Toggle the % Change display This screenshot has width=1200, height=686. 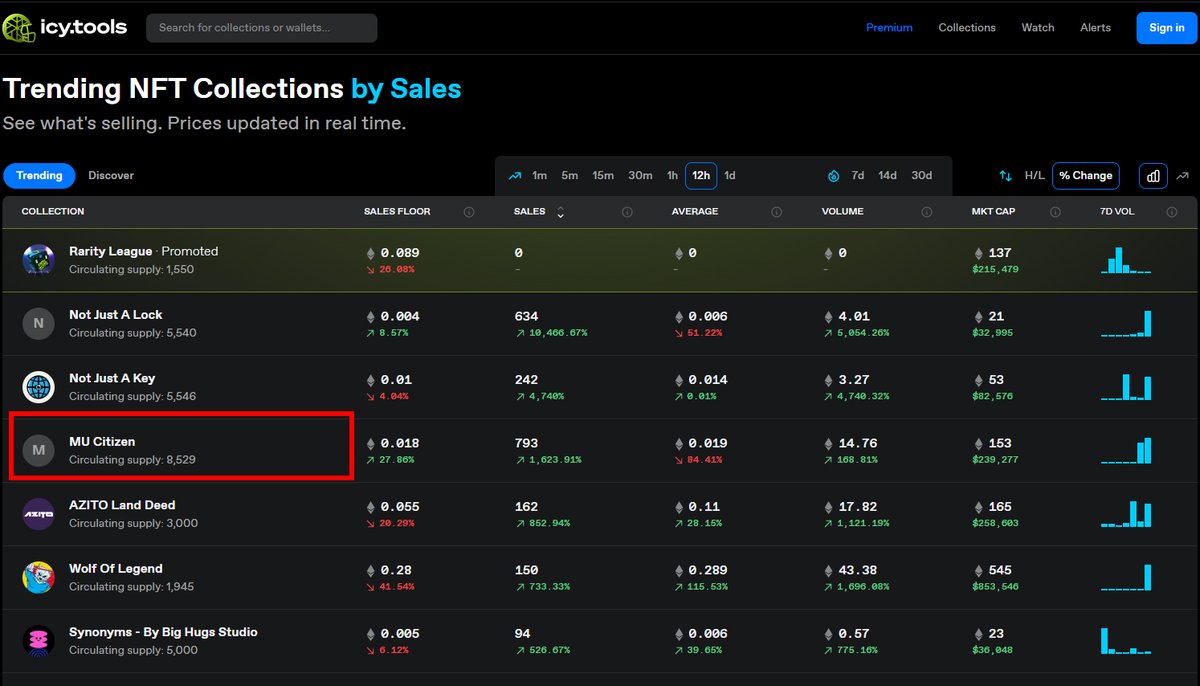(1086, 174)
